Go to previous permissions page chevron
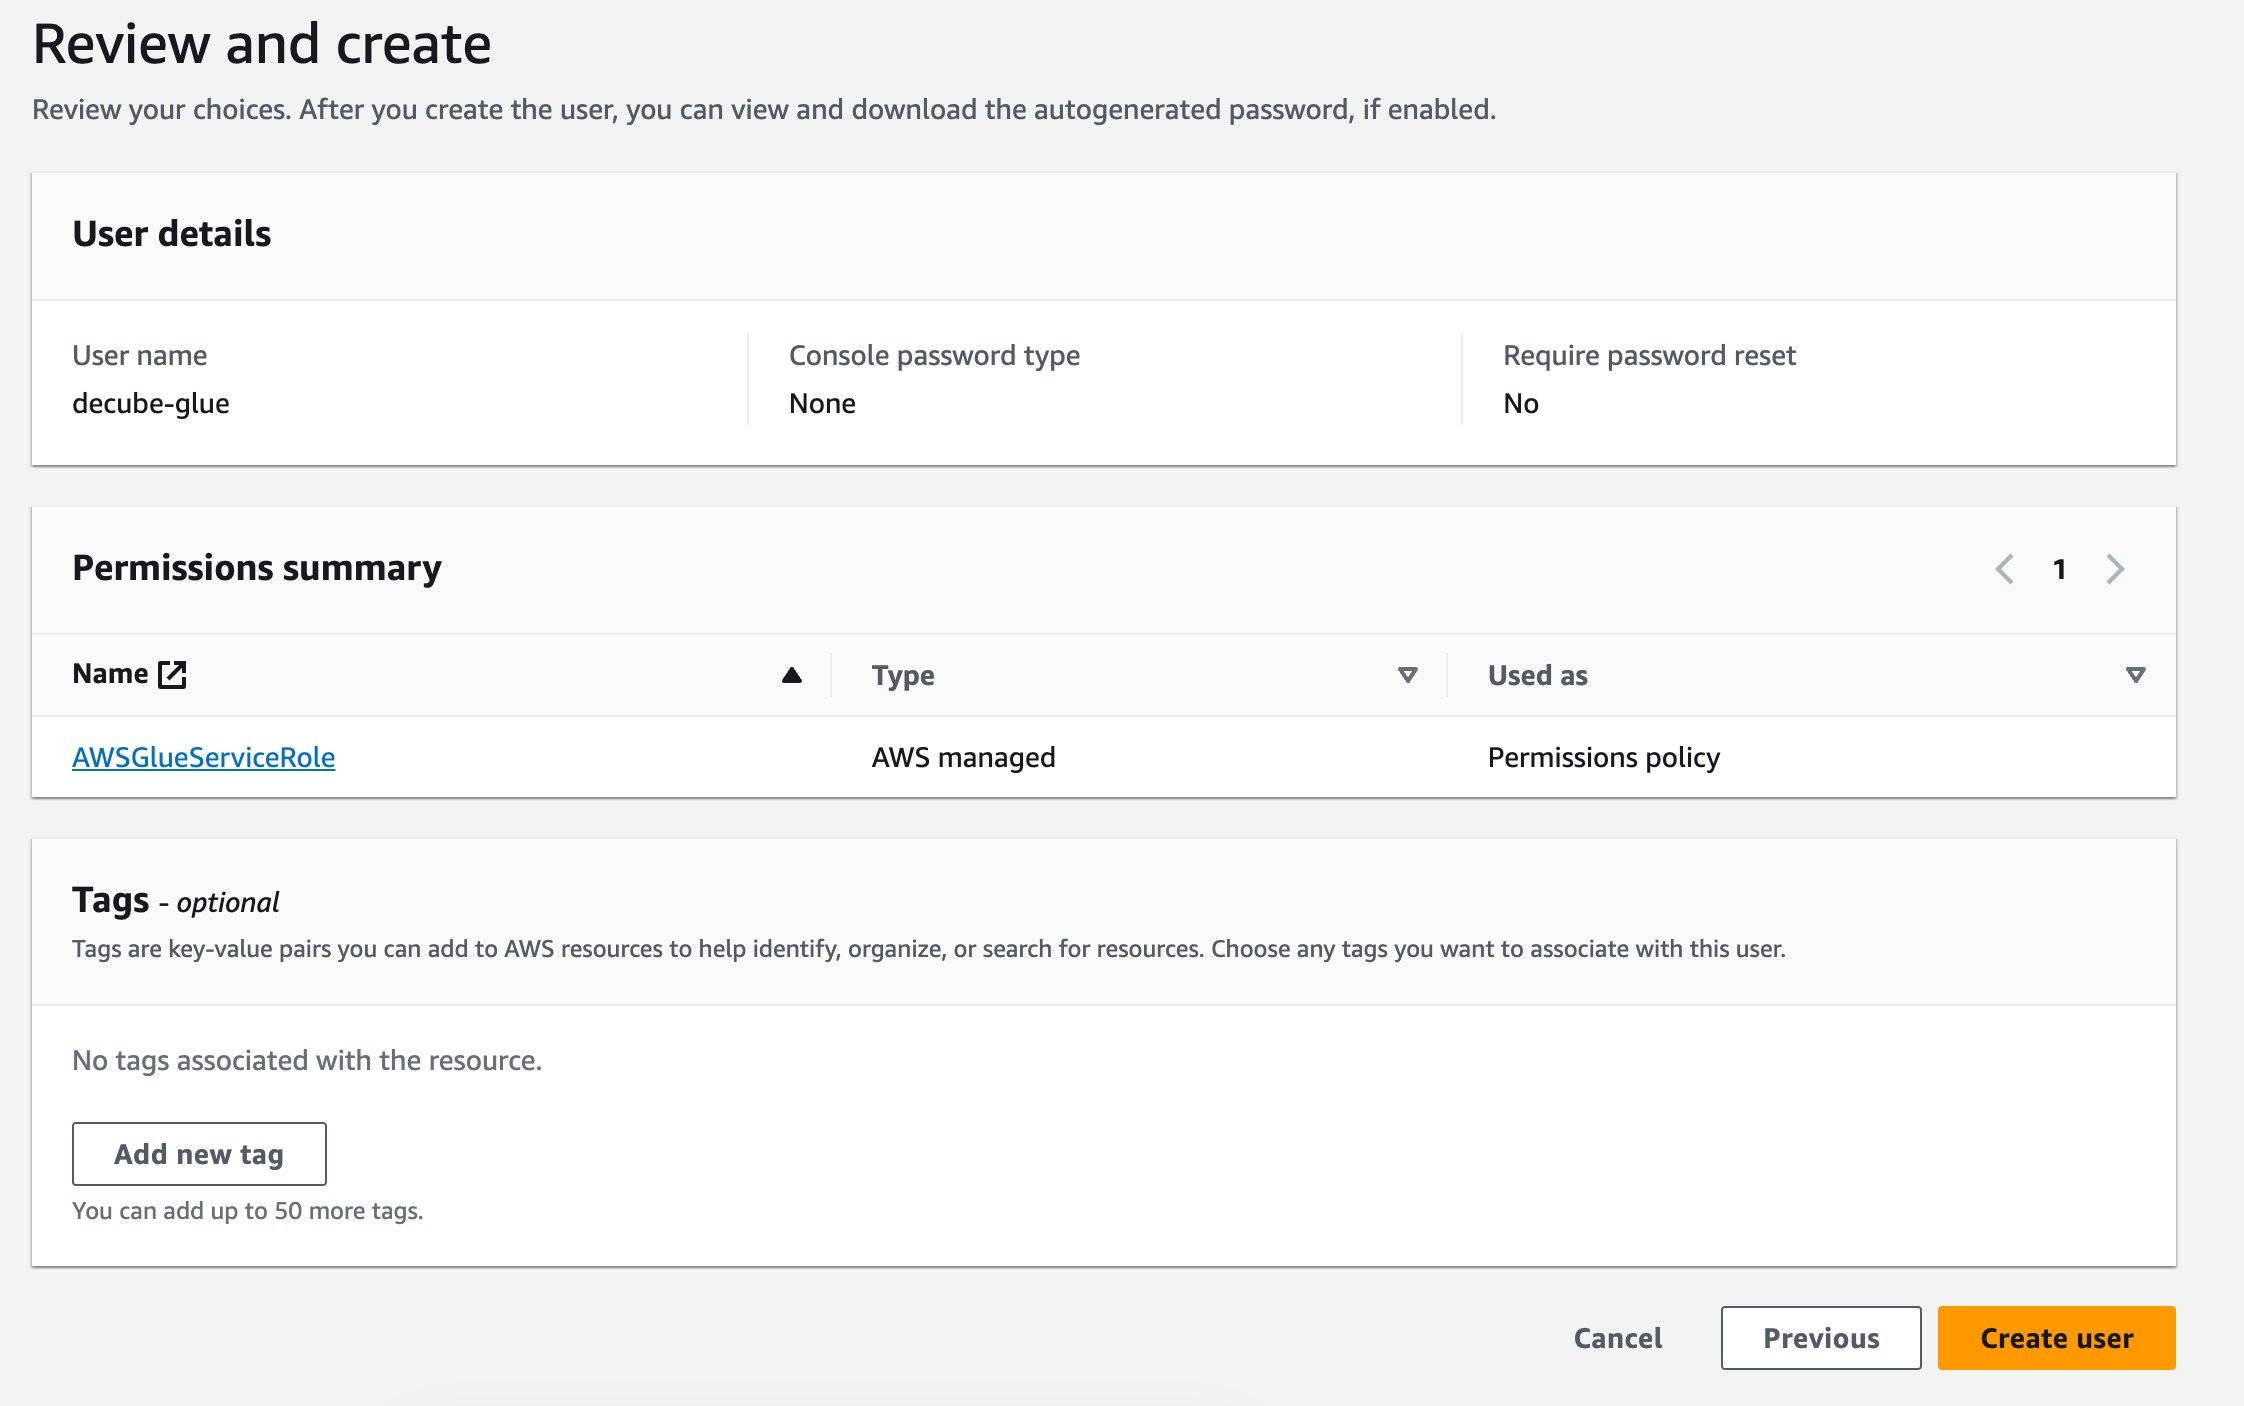Screen dimensions: 2244x1406 coord(2004,569)
